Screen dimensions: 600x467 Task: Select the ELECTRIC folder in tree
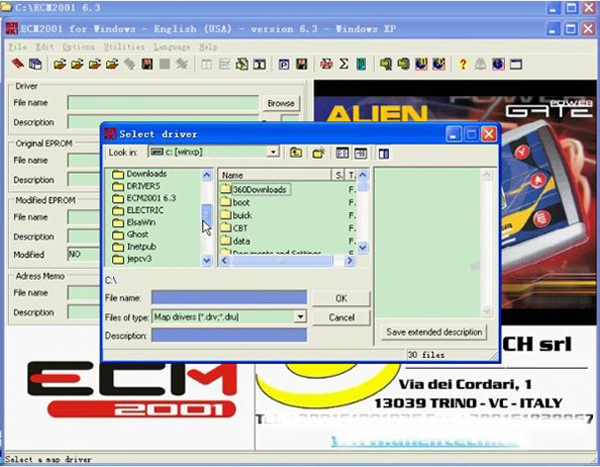click(138, 211)
